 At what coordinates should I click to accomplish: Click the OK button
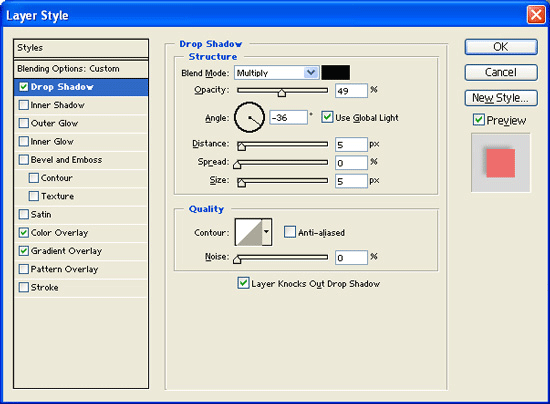pos(501,47)
